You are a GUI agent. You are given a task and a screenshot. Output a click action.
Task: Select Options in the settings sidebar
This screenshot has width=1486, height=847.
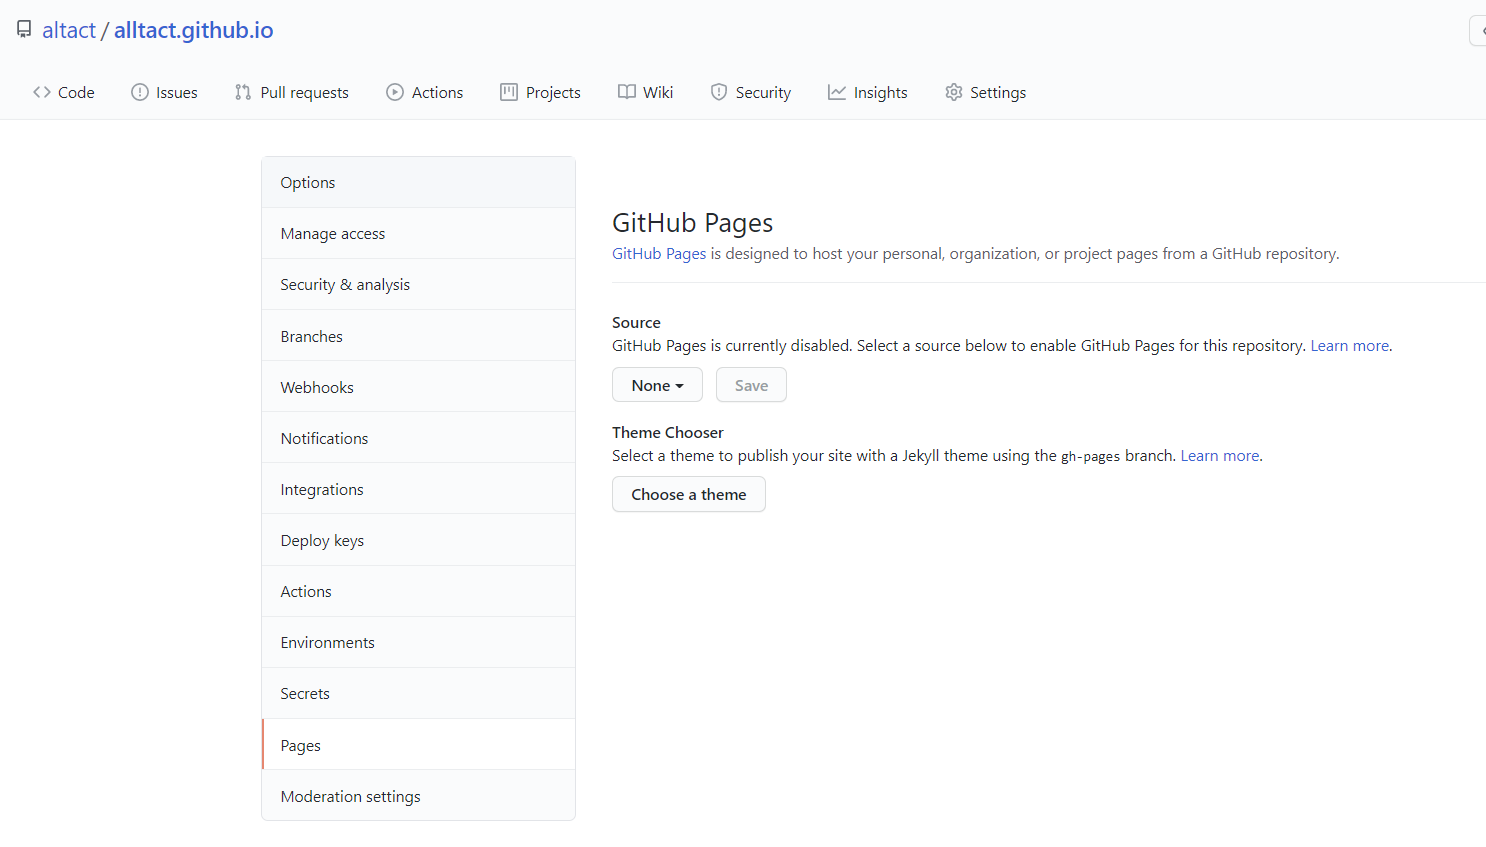pyautogui.click(x=418, y=182)
